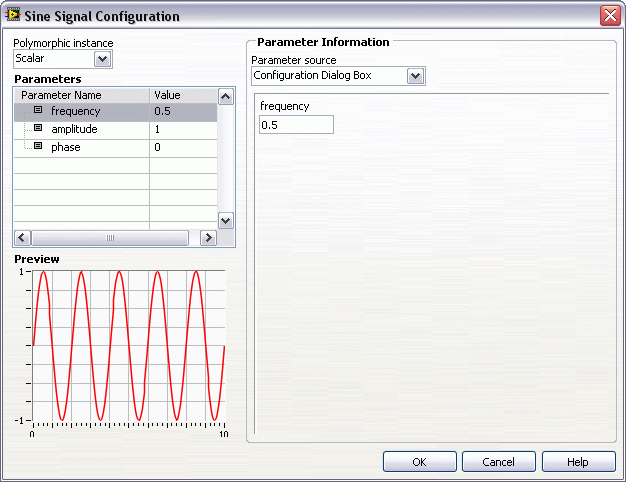Select the amplitude parameter name
The image size is (626, 482).
(x=76, y=129)
